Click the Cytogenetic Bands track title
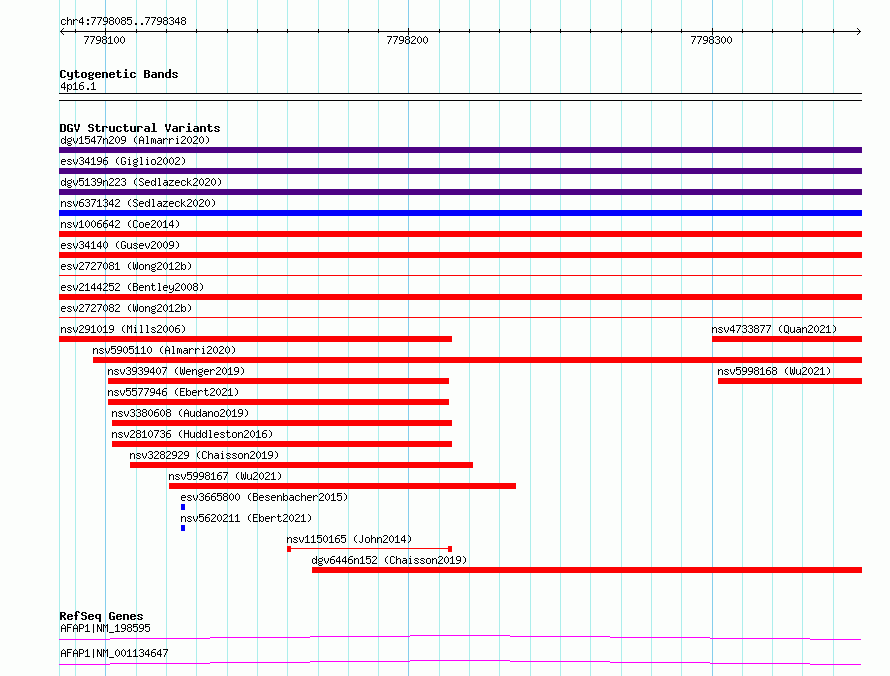This screenshot has height=676, width=890. (119, 74)
